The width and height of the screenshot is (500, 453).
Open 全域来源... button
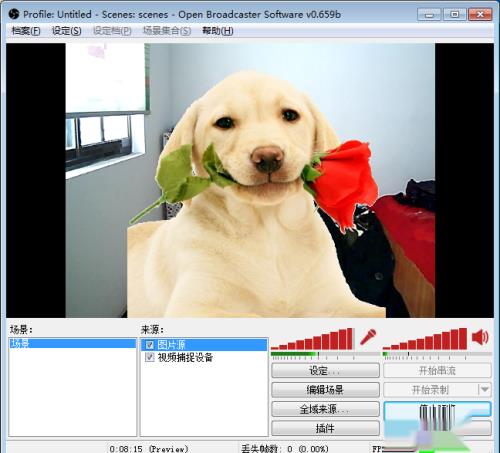[325, 409]
